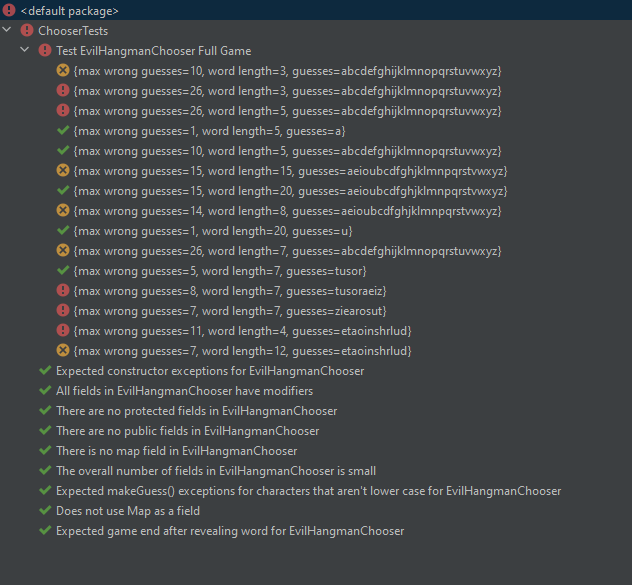Click green check beside Does not use Map
The image size is (632, 585).
pyautogui.click(x=45, y=510)
